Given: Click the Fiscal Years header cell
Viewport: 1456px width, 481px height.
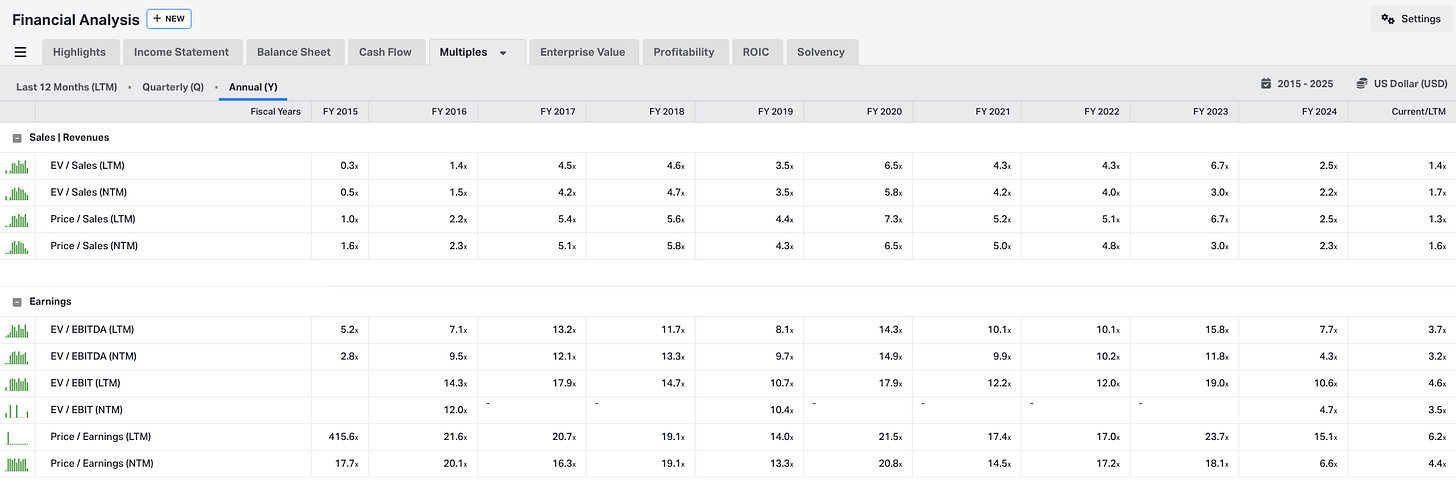Looking at the screenshot, I should [275, 112].
